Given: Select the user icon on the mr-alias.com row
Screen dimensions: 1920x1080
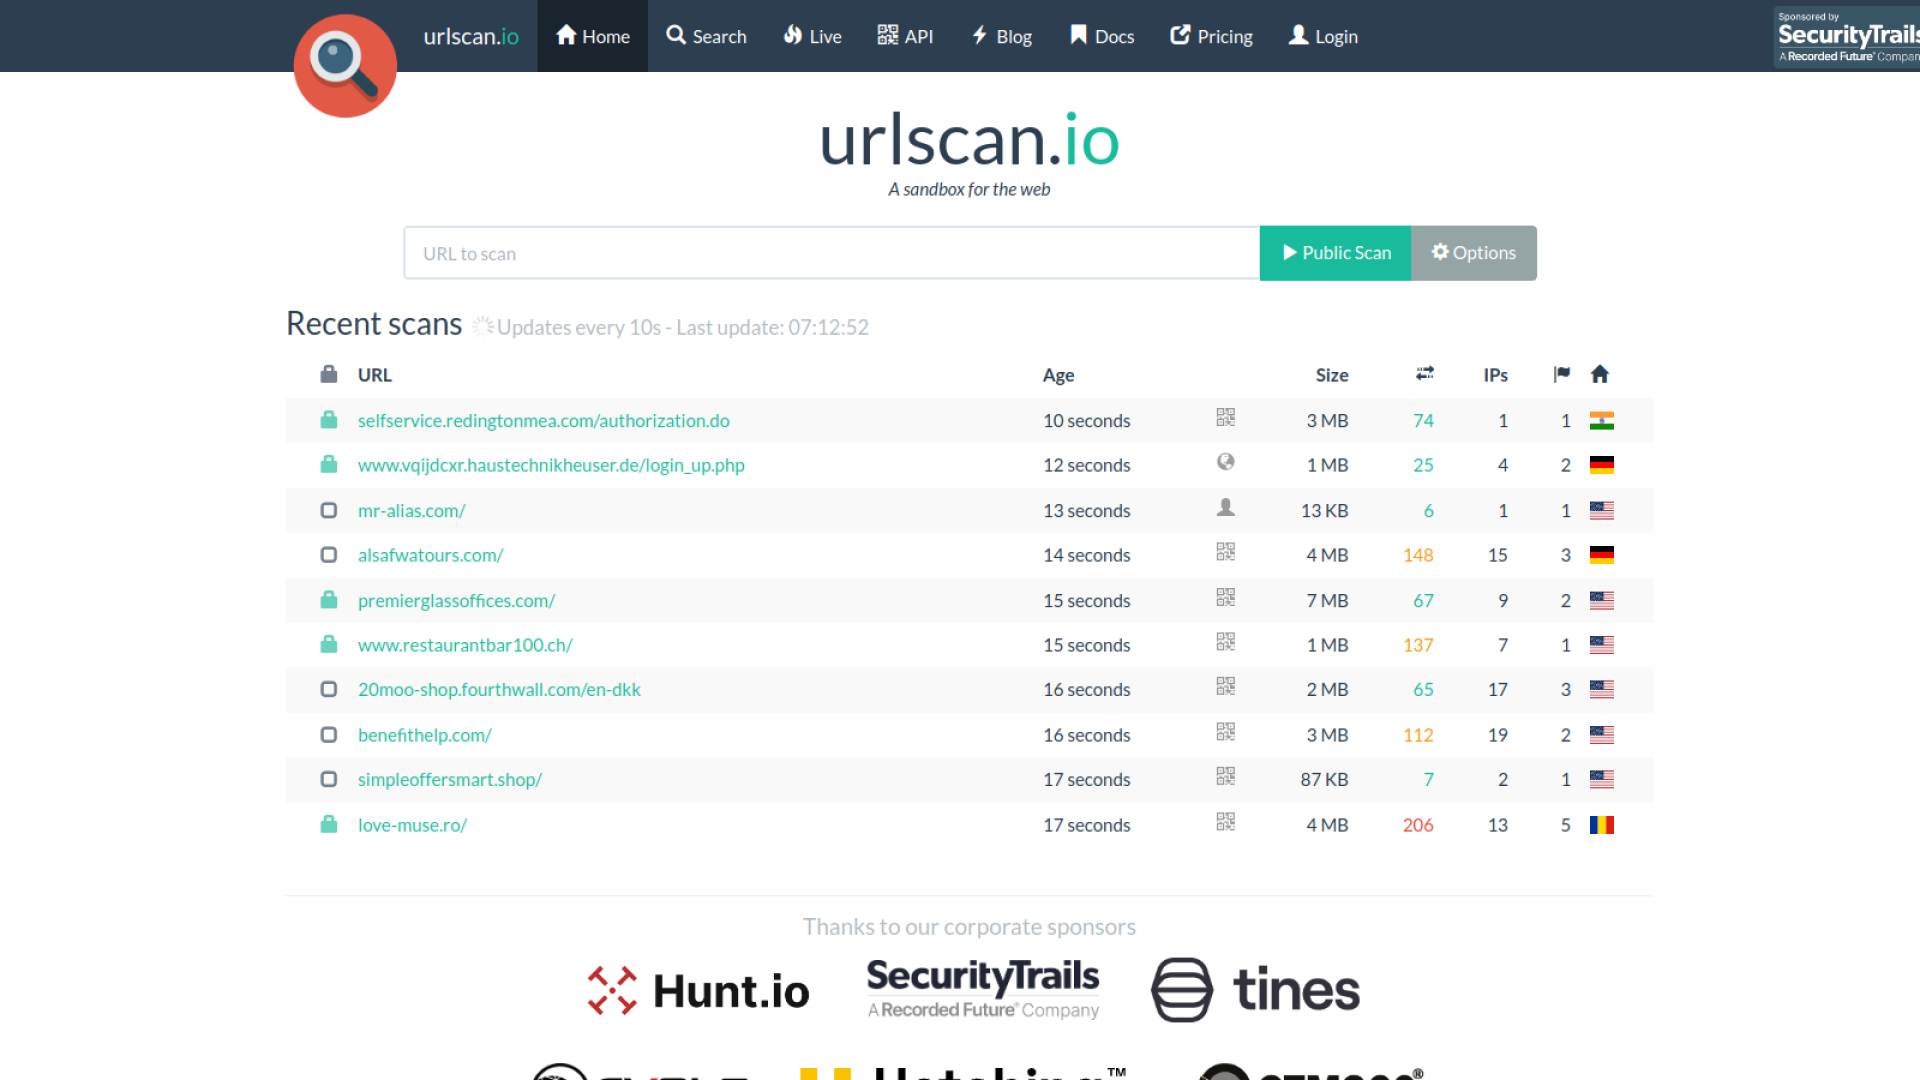Looking at the screenshot, I should (x=1225, y=508).
